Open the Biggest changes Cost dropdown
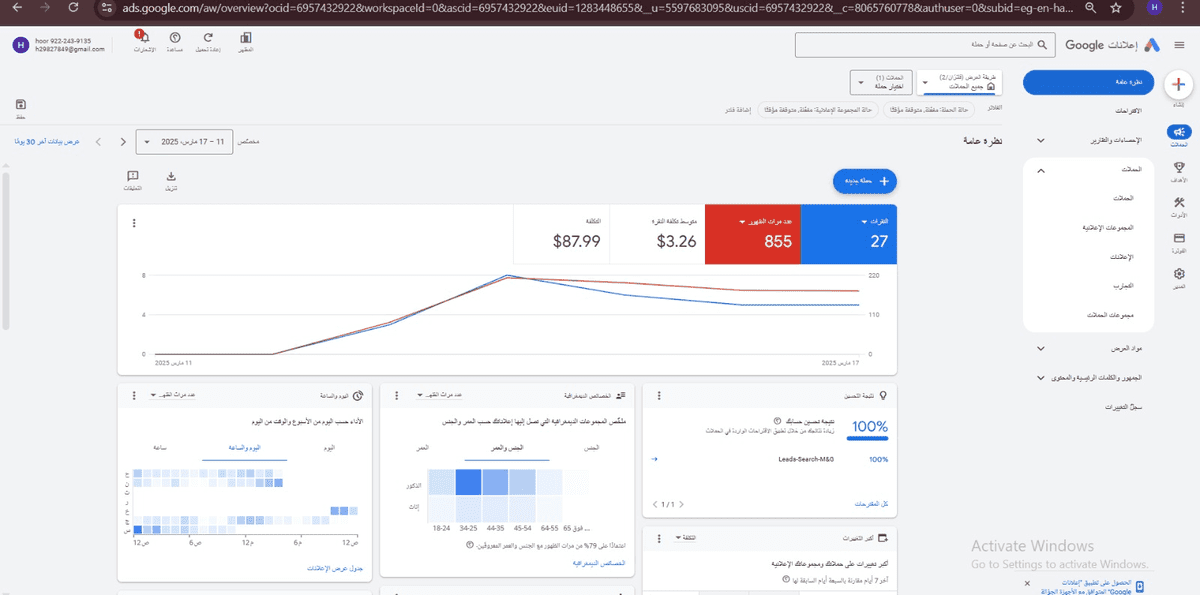The image size is (1200, 595). coord(684,538)
